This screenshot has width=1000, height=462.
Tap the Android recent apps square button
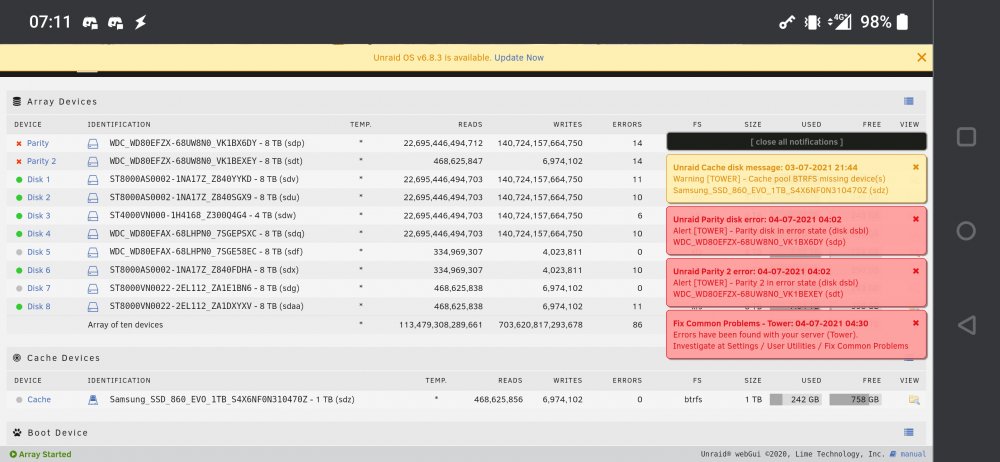click(966, 137)
